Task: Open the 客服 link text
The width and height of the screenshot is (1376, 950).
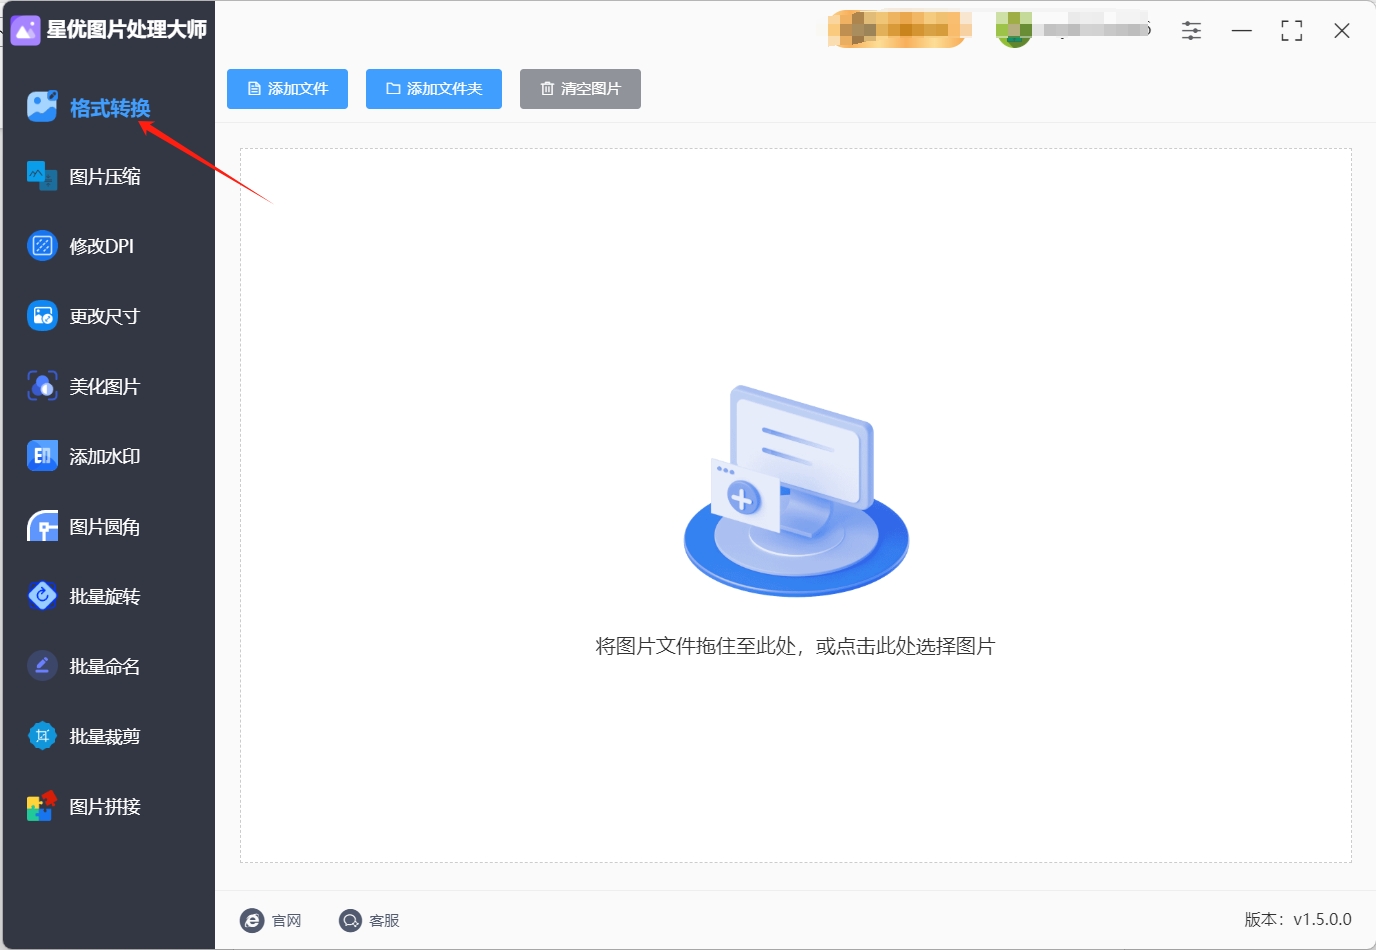Action: pos(384,920)
